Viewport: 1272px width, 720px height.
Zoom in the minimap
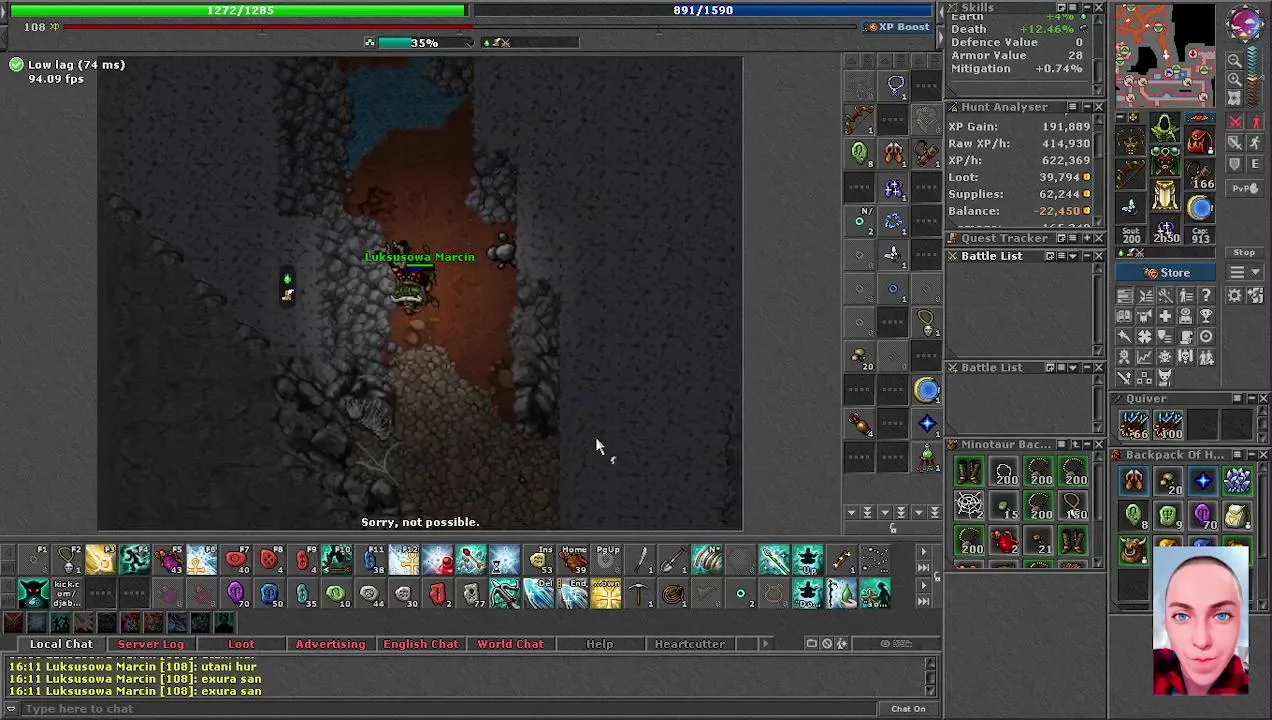point(1234,79)
